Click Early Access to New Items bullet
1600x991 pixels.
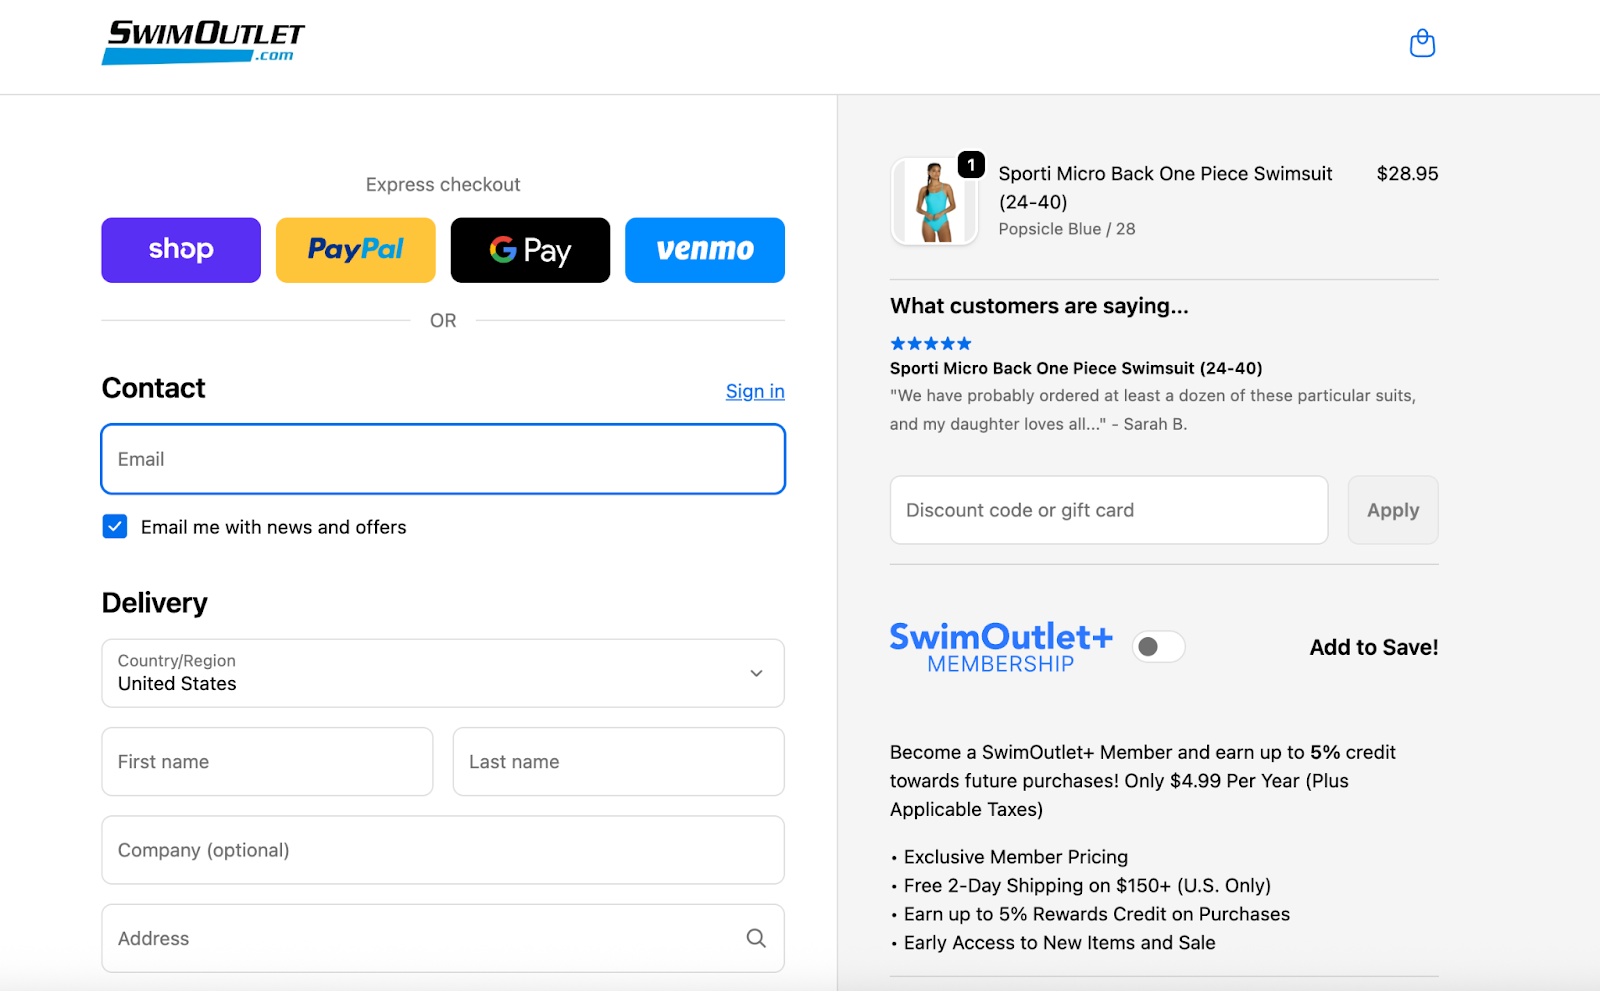point(1059,943)
